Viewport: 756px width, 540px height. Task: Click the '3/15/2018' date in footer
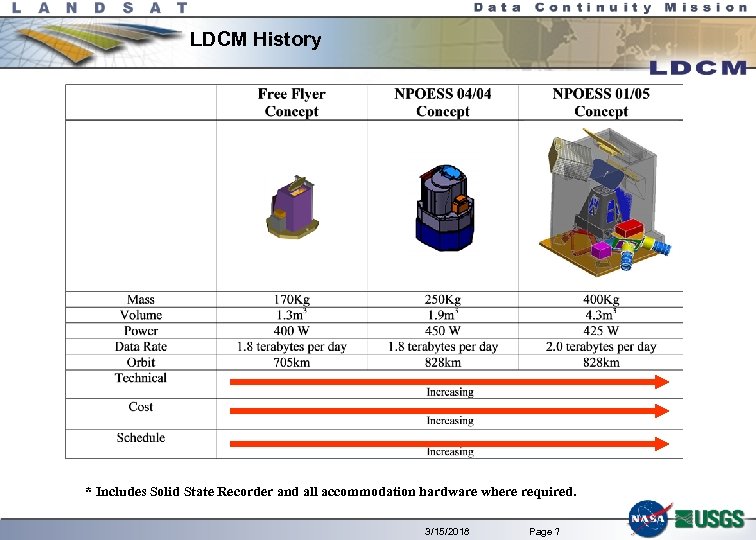tap(447, 531)
